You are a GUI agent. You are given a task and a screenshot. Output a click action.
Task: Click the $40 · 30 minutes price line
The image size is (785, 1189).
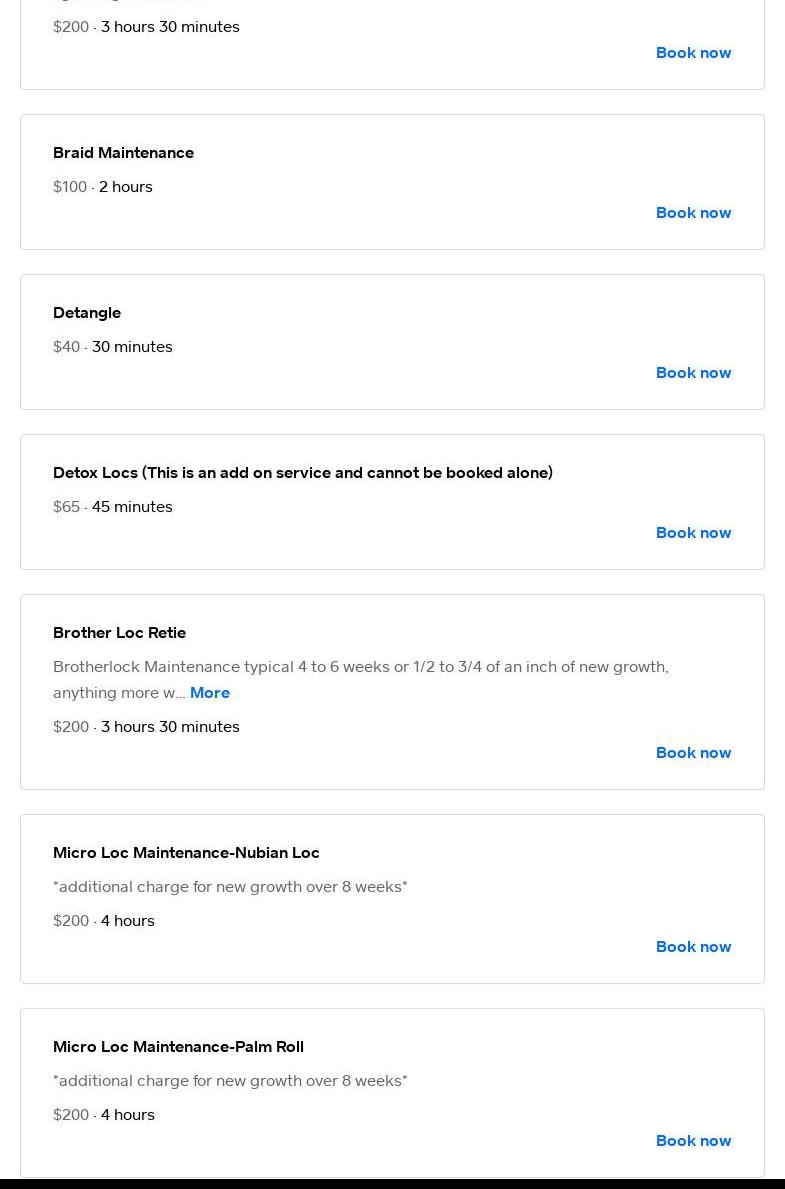pos(113,346)
